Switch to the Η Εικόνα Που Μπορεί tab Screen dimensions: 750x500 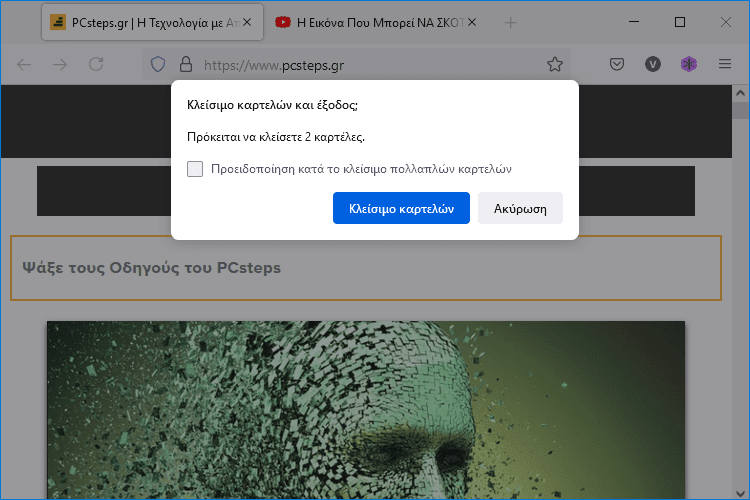375,22
